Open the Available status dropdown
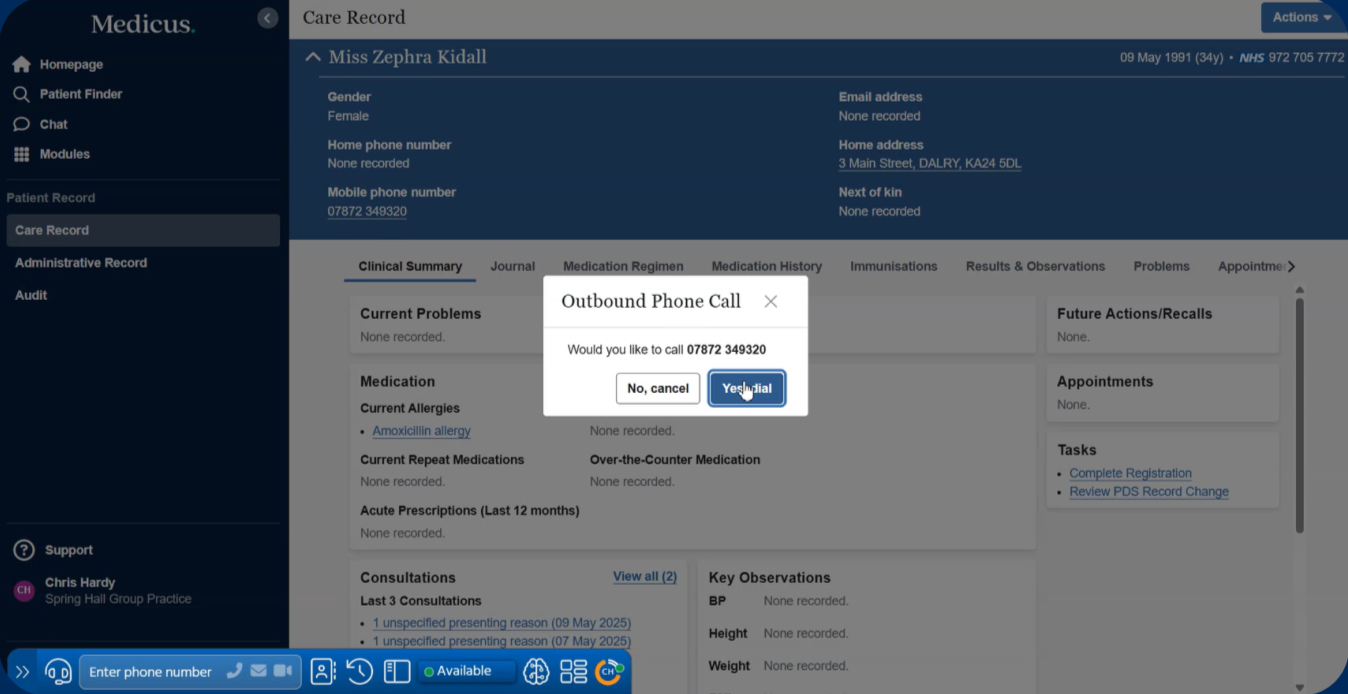1348x694 pixels. coord(467,671)
